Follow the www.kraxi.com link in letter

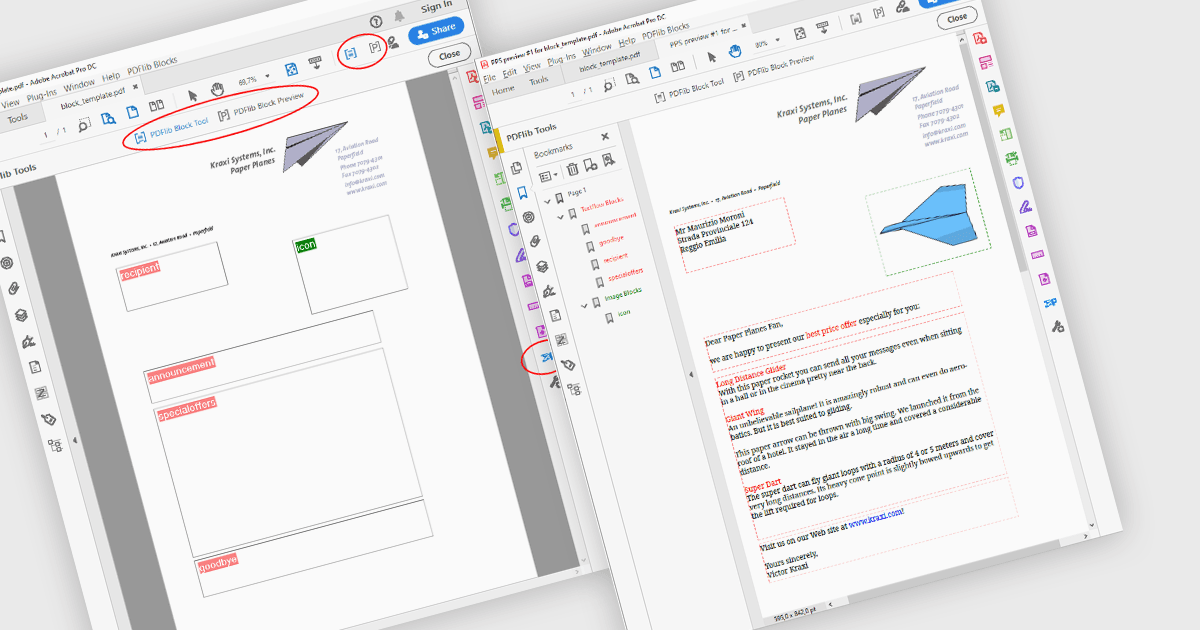click(x=877, y=519)
